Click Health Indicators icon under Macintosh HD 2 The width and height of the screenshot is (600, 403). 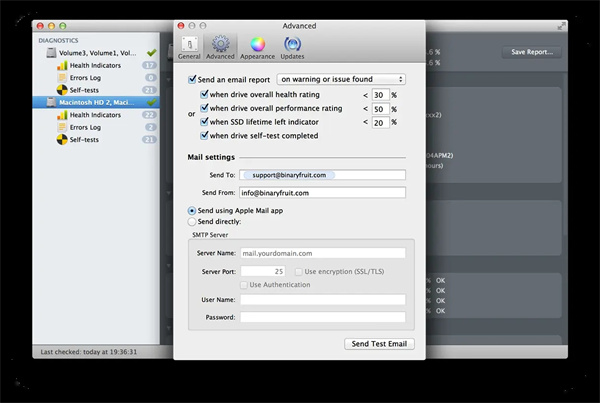coord(62,115)
